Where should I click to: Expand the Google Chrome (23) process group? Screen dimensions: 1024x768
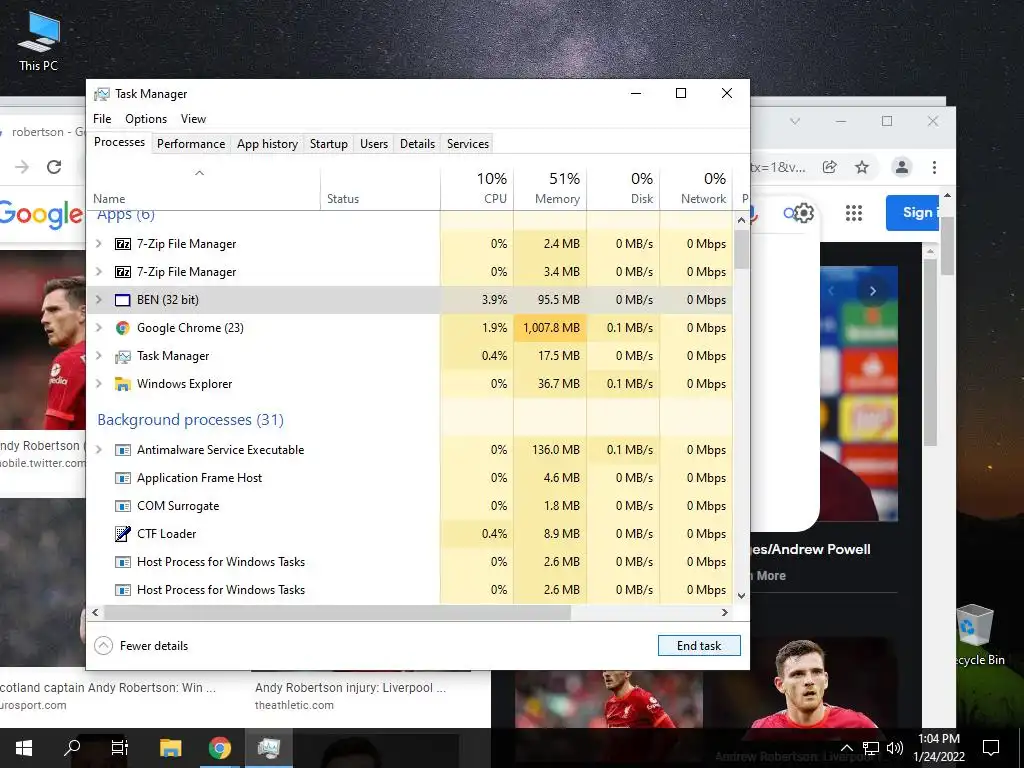point(99,328)
